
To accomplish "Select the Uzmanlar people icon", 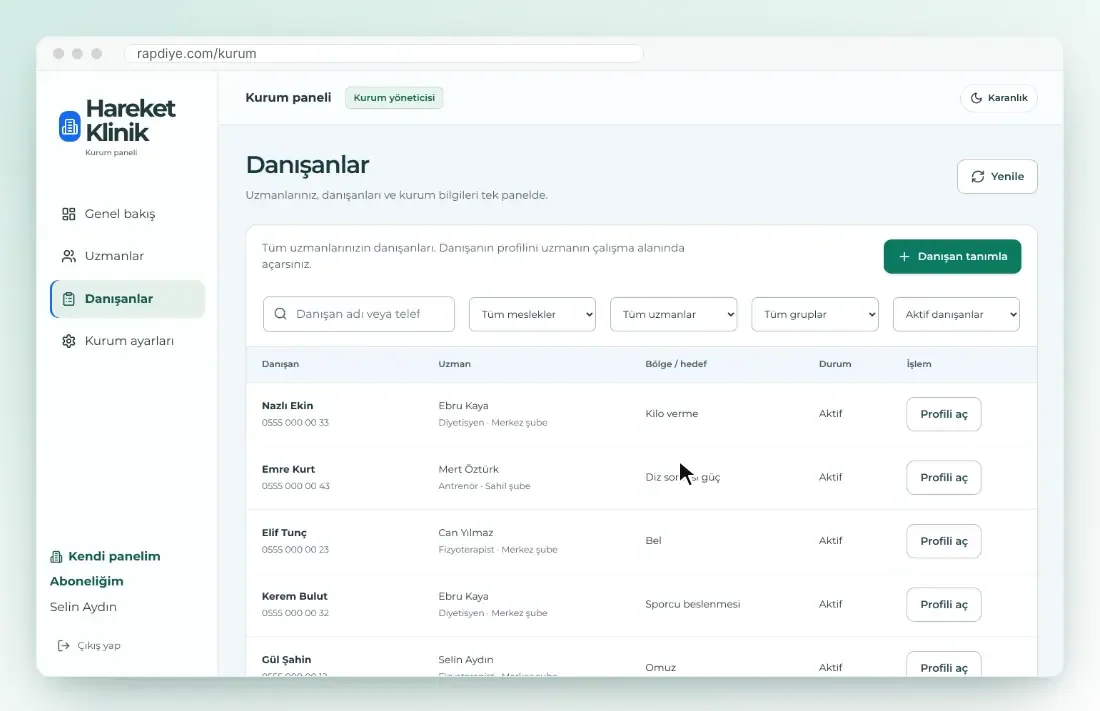I will pyautogui.click(x=69, y=256).
